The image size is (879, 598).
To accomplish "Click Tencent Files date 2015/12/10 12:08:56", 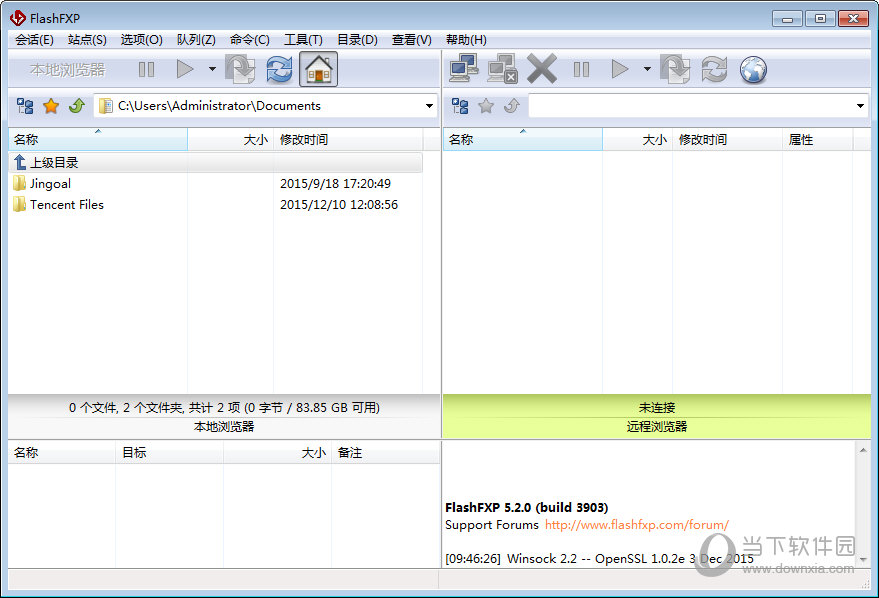I will coord(339,205).
